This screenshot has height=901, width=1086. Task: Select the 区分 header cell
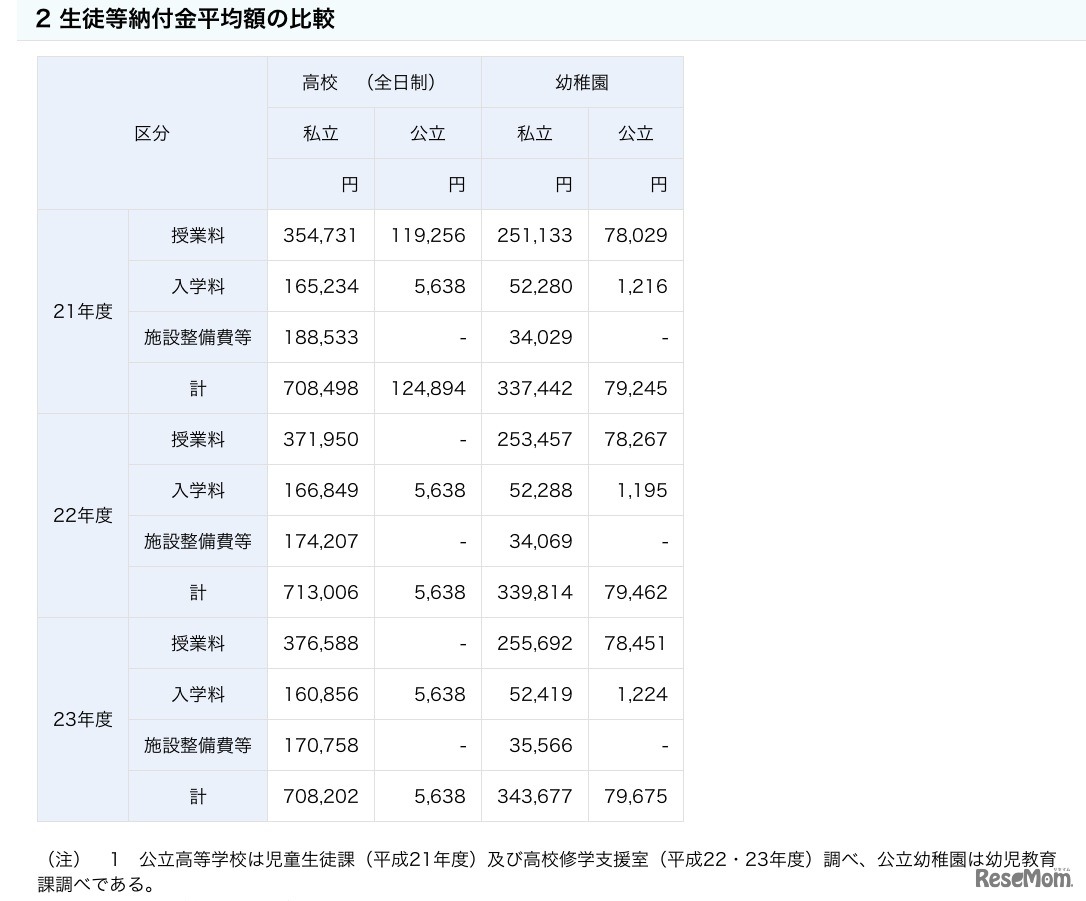151,133
